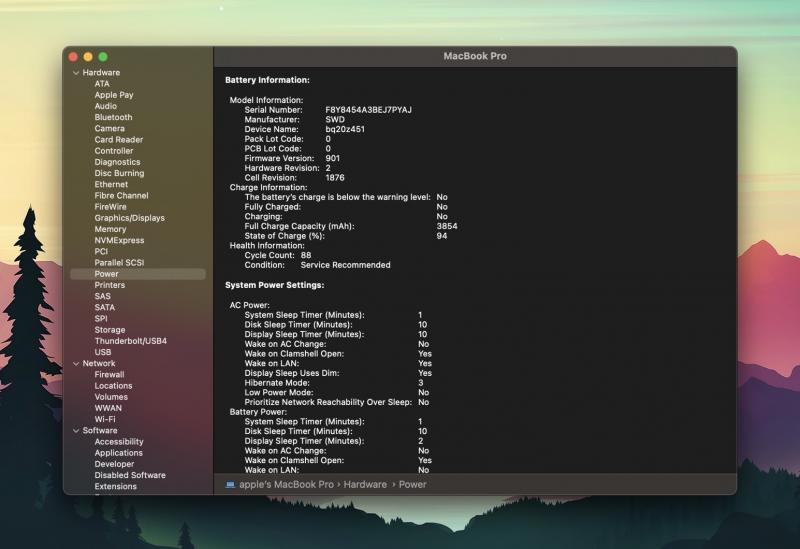Image resolution: width=800 pixels, height=549 pixels.
Task: Open Graphics/Displays in the sidebar
Action: [x=130, y=218]
